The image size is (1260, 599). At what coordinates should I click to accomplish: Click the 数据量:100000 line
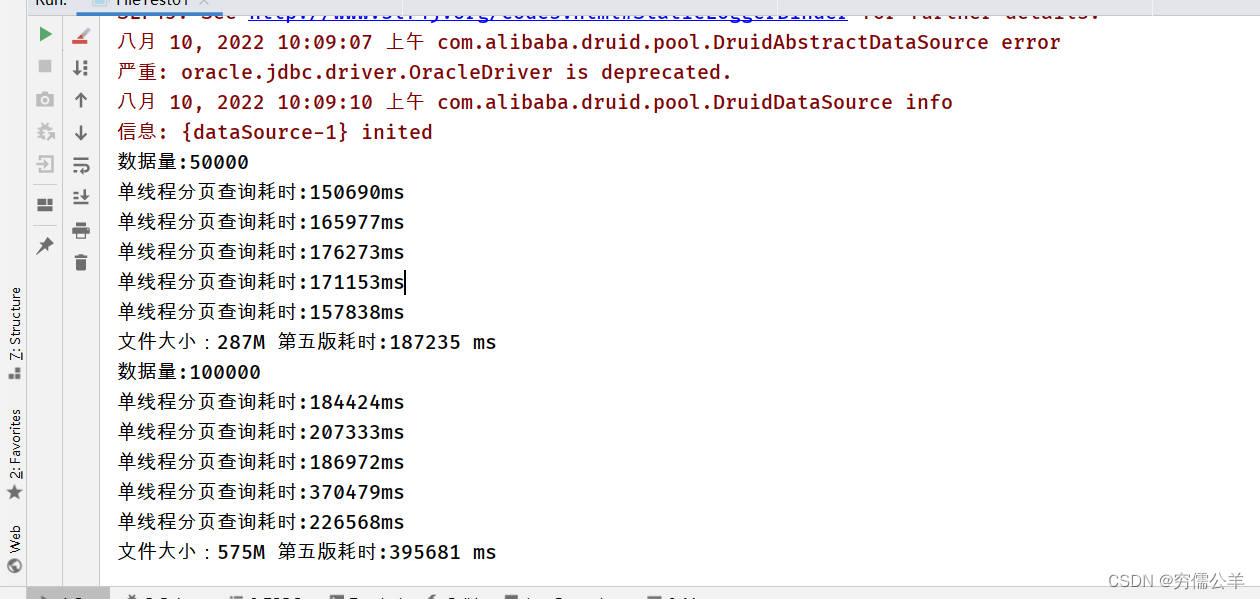[189, 373]
